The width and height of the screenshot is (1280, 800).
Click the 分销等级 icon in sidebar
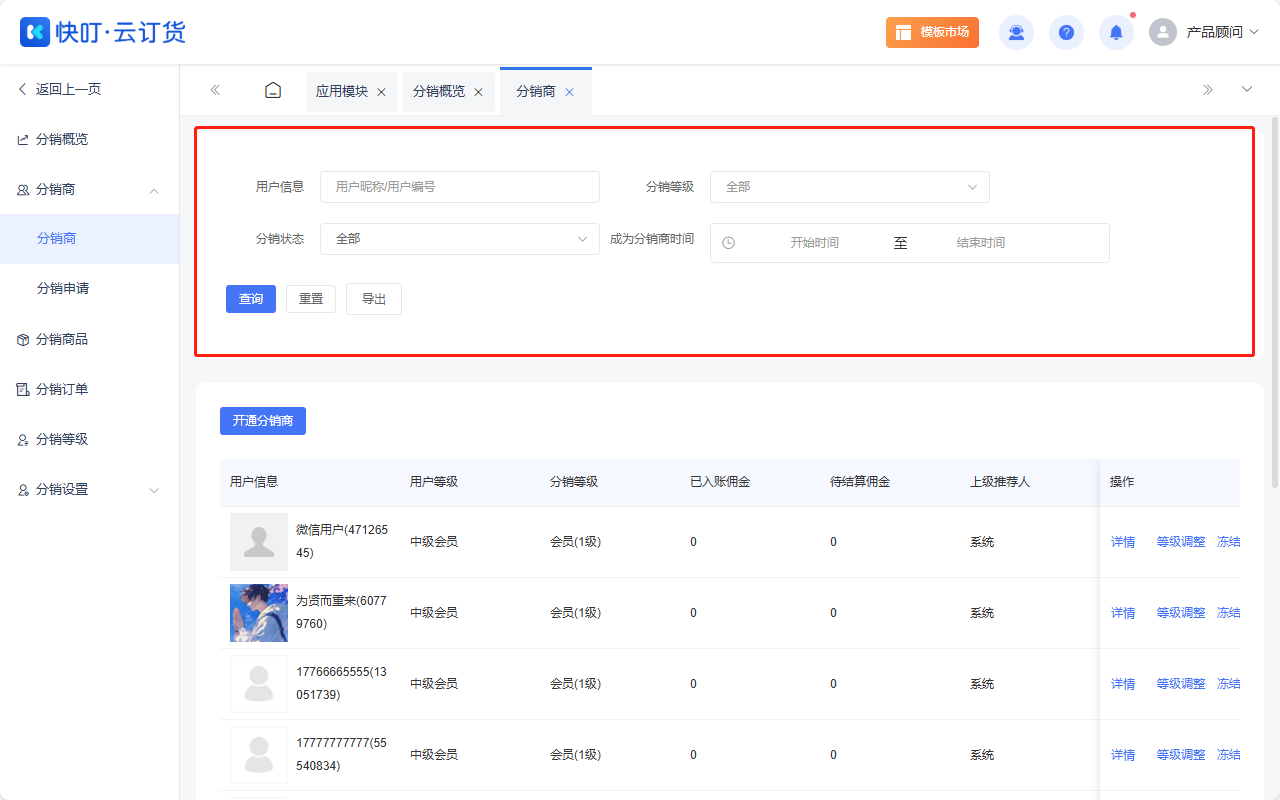tap(23, 440)
